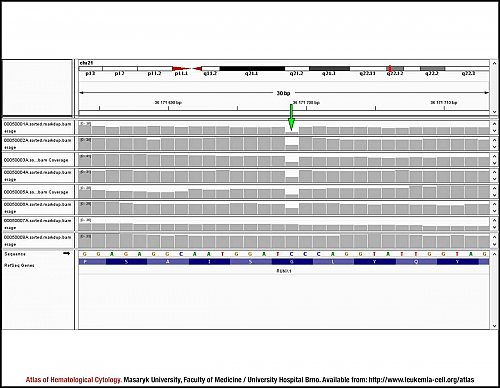Select the 00050001A.sorted.markdup.bam track name

click(x=38, y=124)
